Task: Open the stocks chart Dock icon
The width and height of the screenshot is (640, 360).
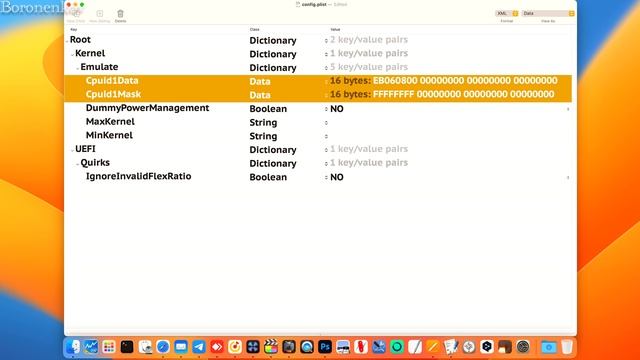Action: pos(91,347)
